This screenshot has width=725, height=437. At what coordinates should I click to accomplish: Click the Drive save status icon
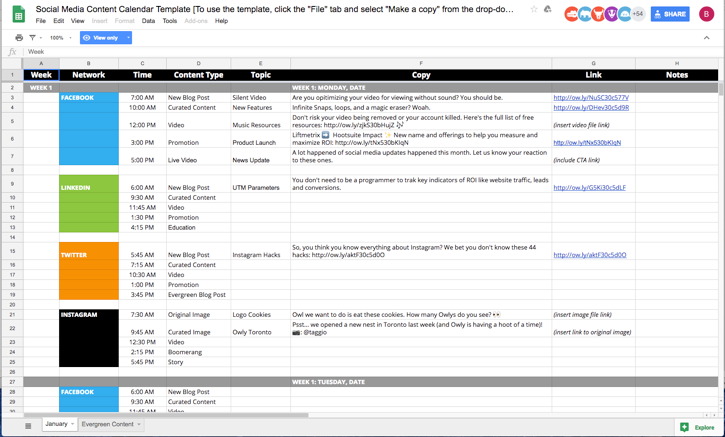coord(547,9)
